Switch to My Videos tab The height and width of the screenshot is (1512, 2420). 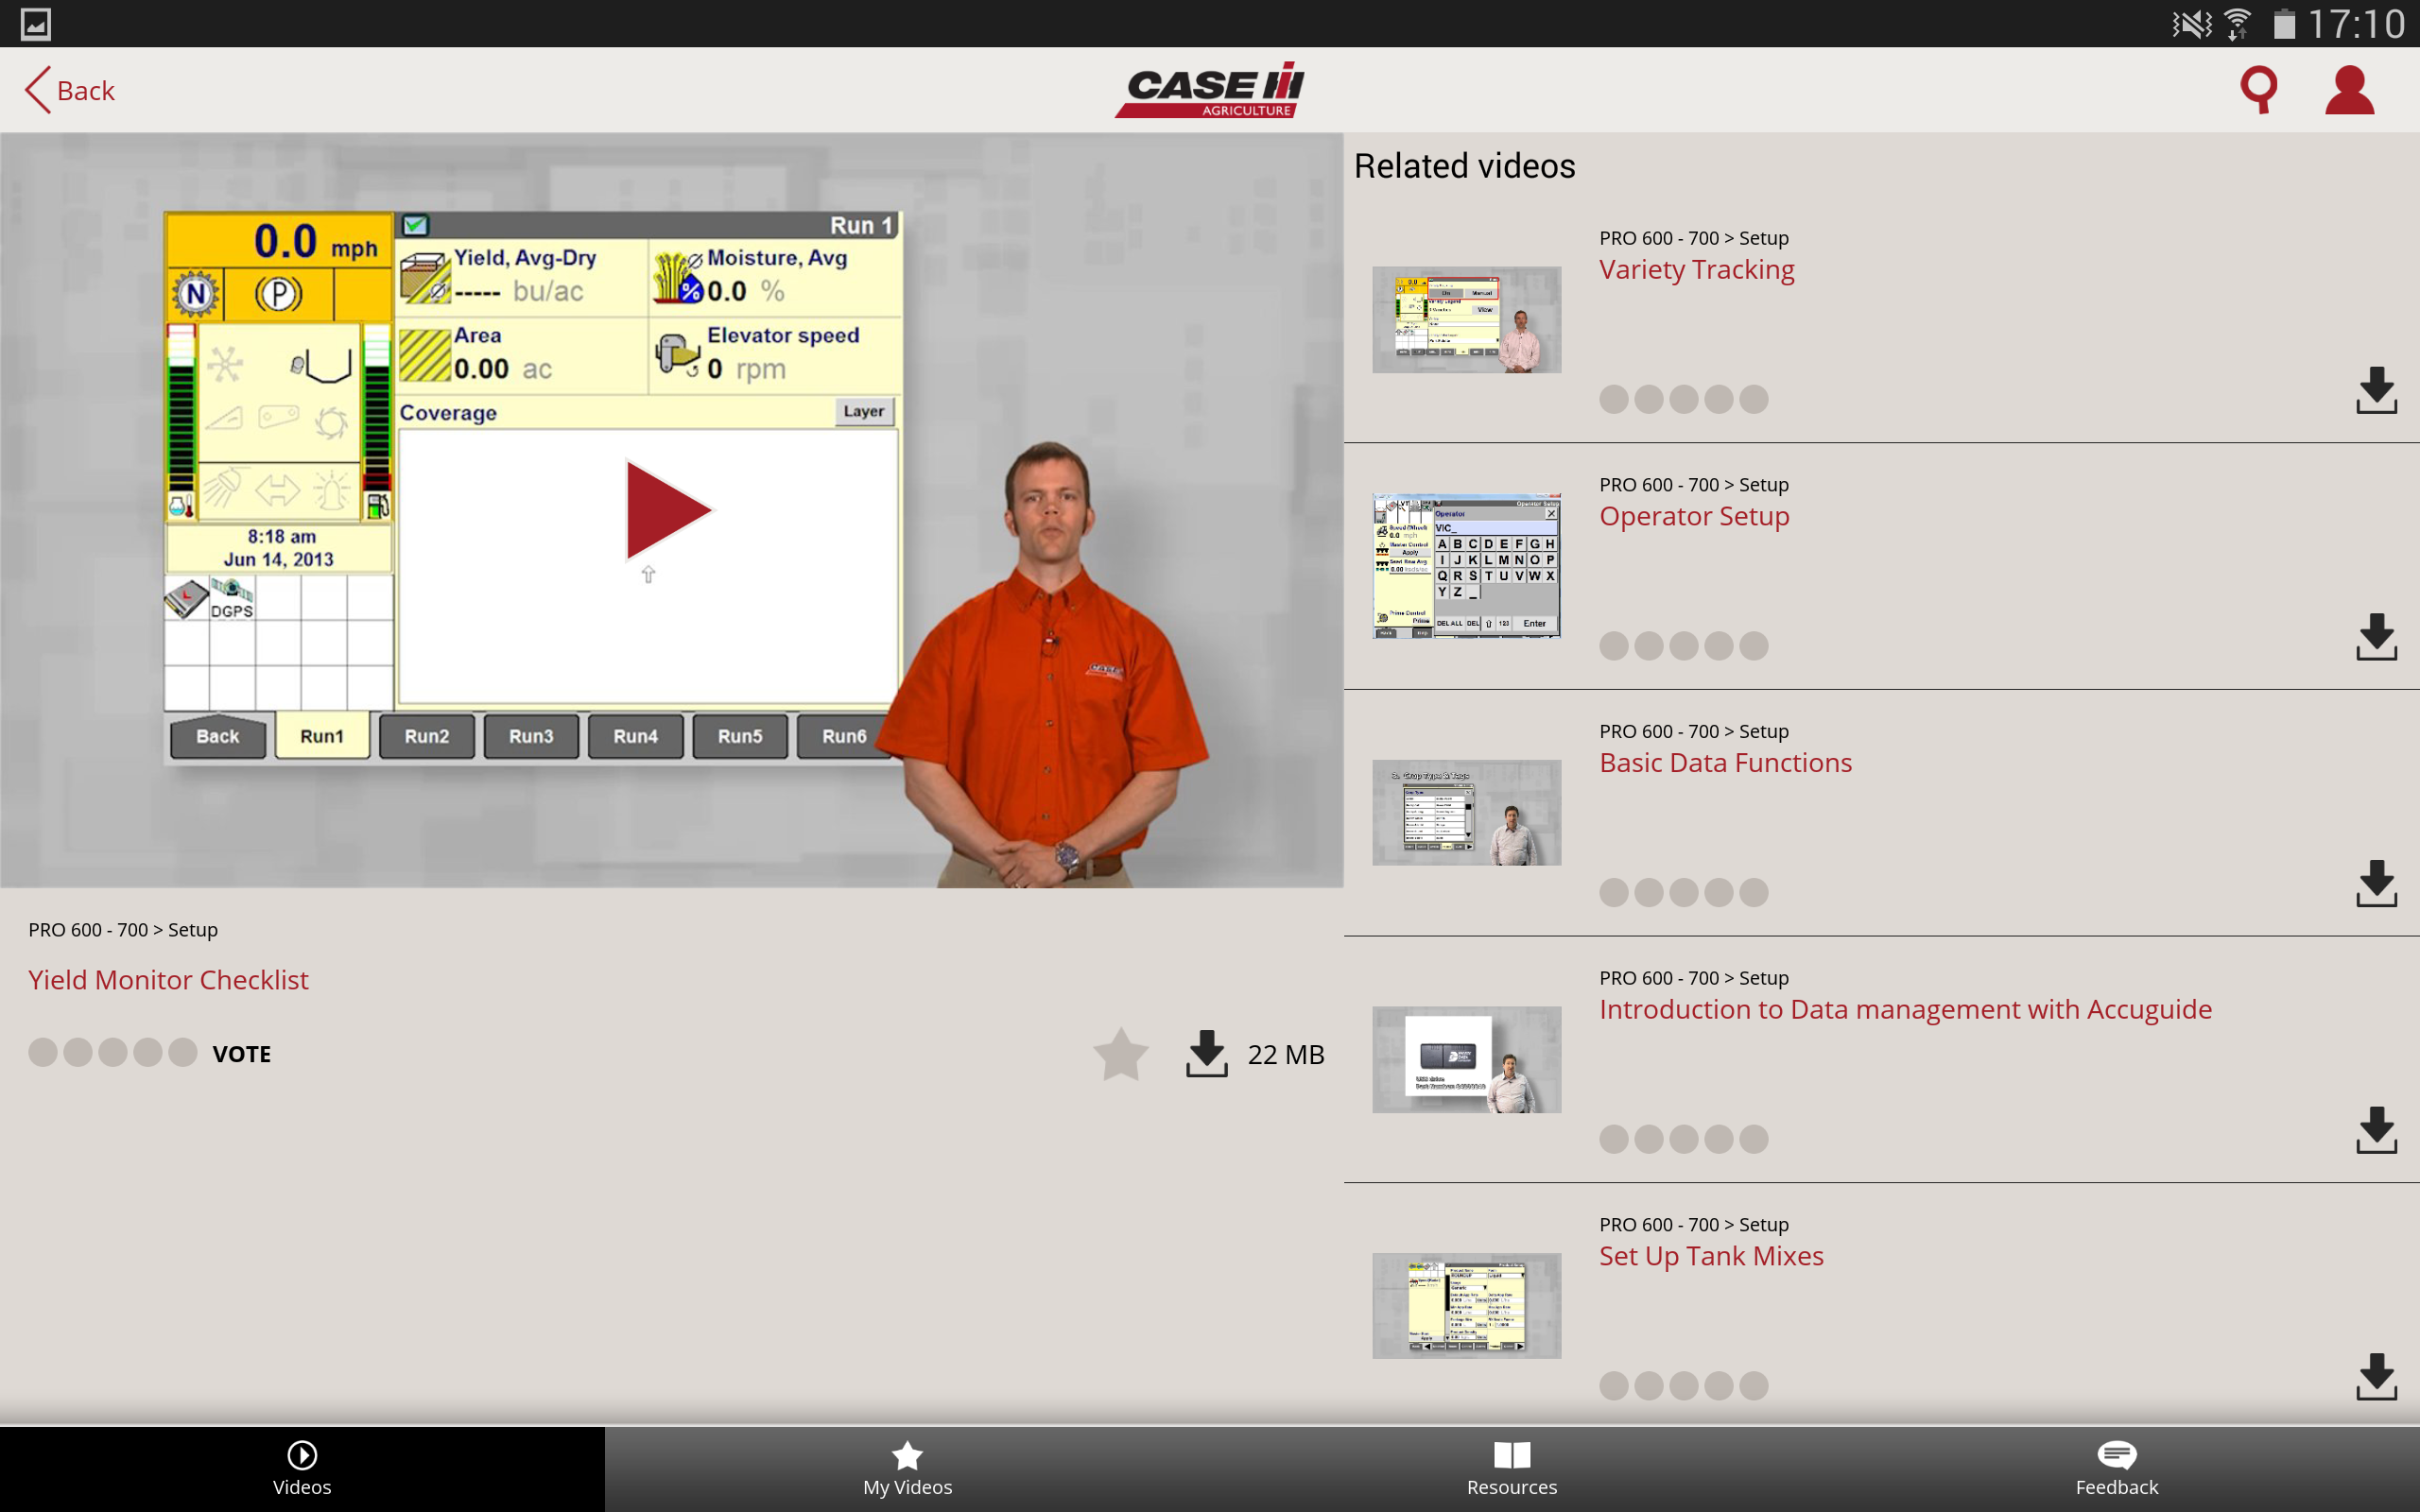click(x=908, y=1469)
